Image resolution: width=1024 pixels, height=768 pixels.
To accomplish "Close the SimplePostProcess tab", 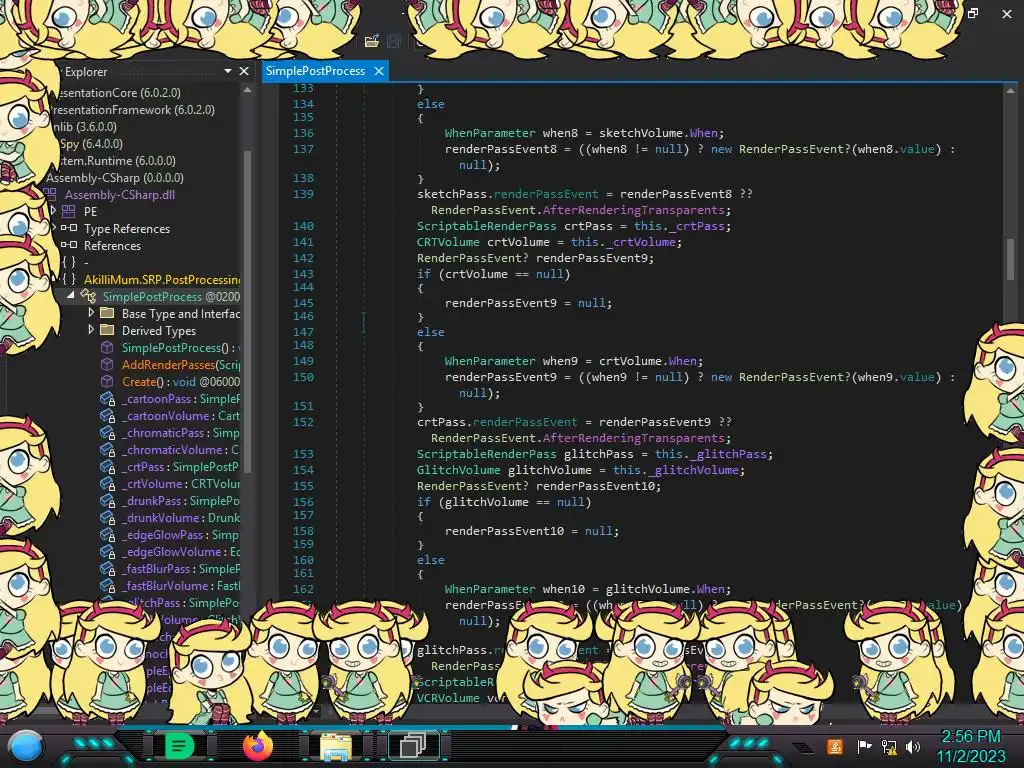I will coord(379,71).
